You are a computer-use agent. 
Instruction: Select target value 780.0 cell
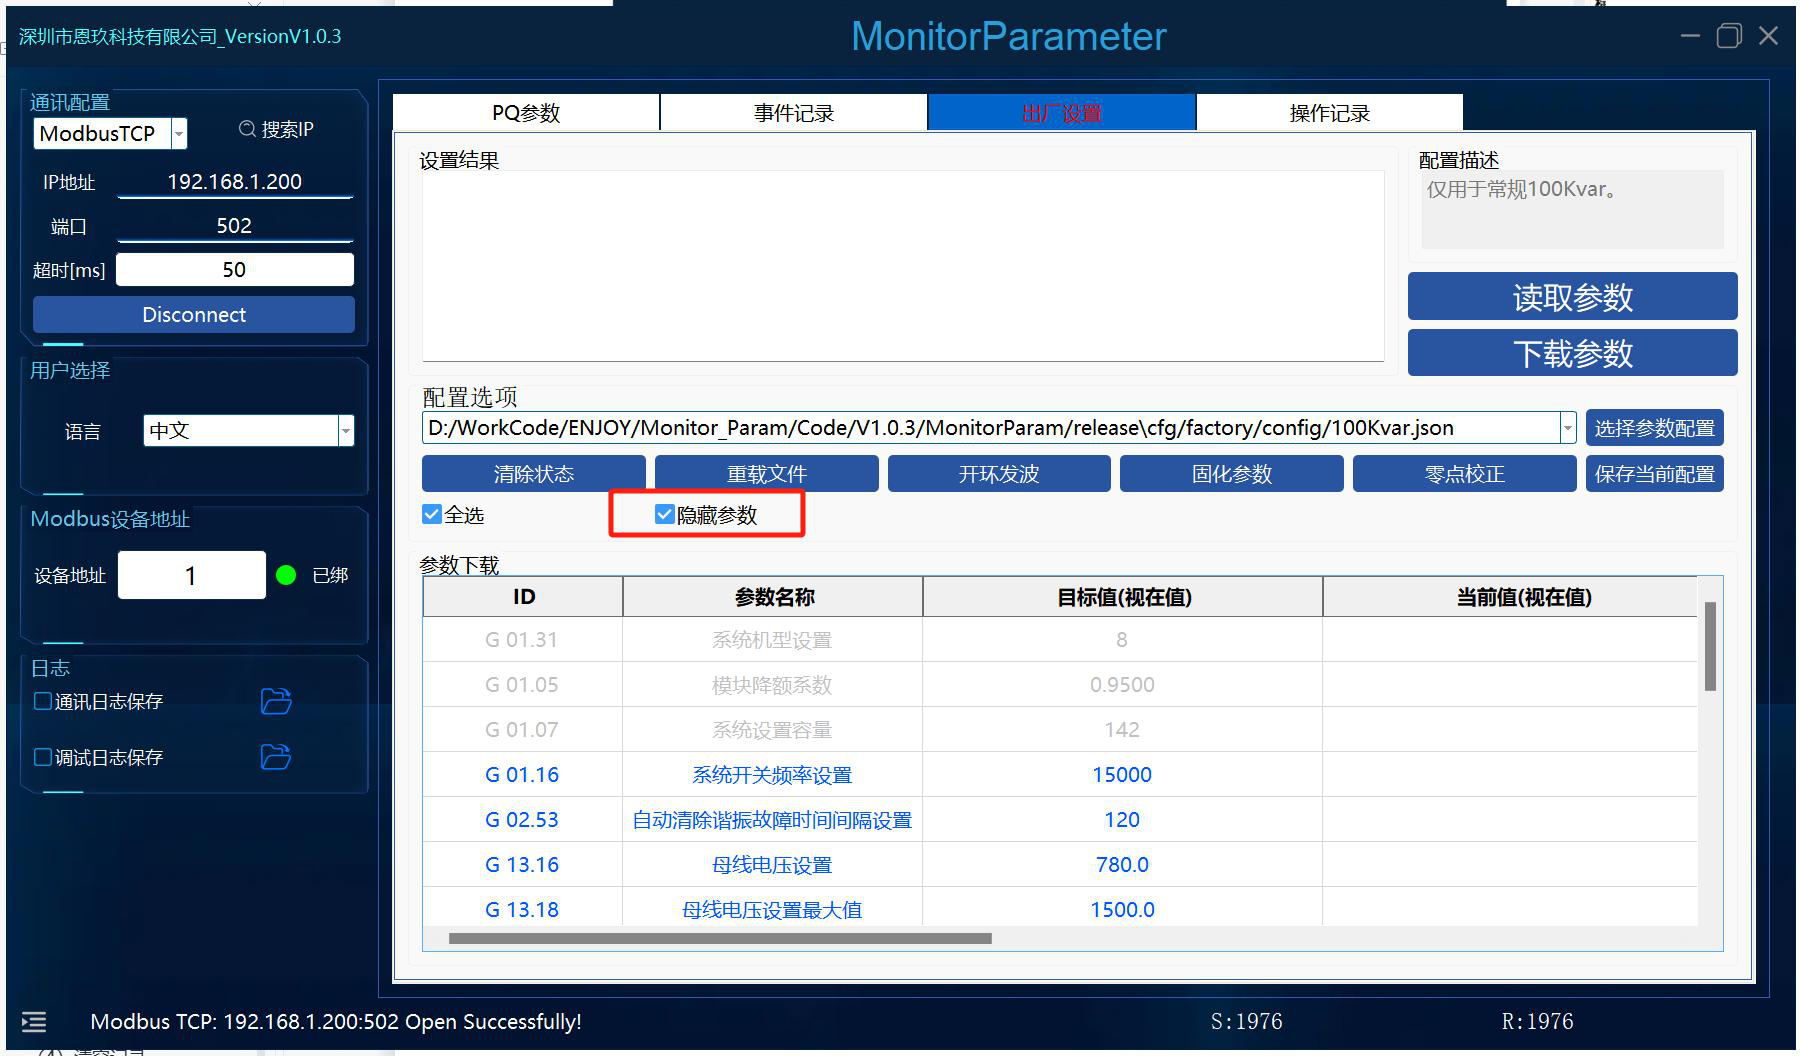(1122, 864)
